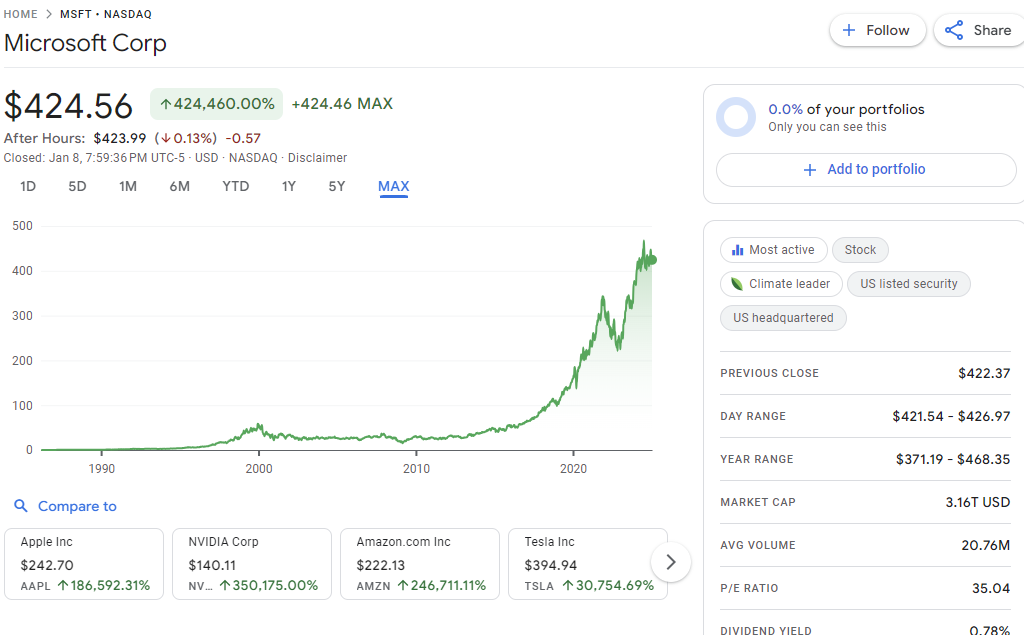Viewport: 1024px width, 635px height.
Task: Click the next arrow in the compare carousel
Action: (x=671, y=562)
